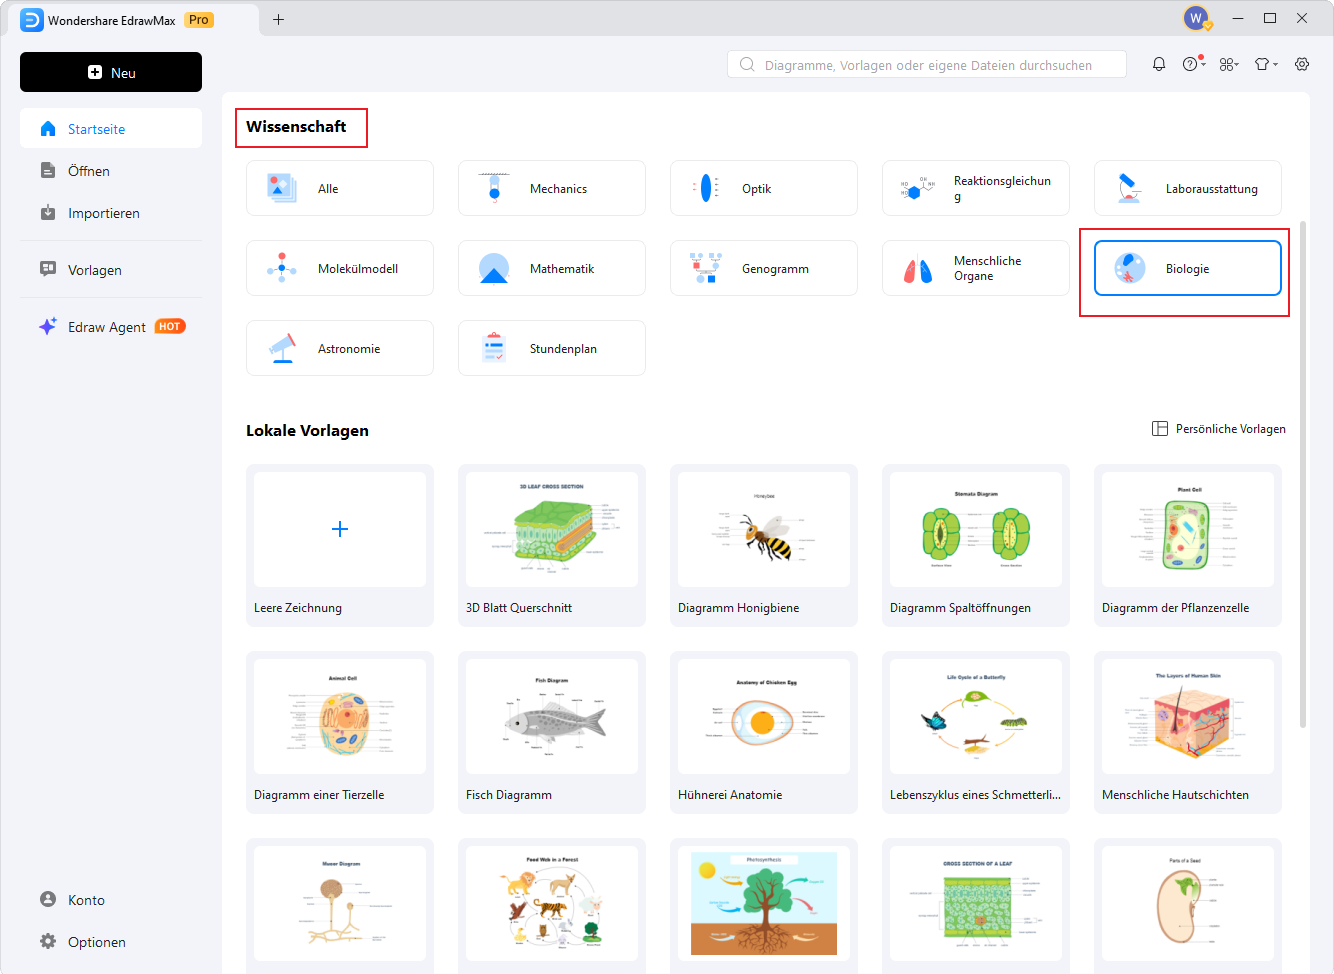Click the Neu button
This screenshot has height=974, width=1334.
click(x=111, y=72)
